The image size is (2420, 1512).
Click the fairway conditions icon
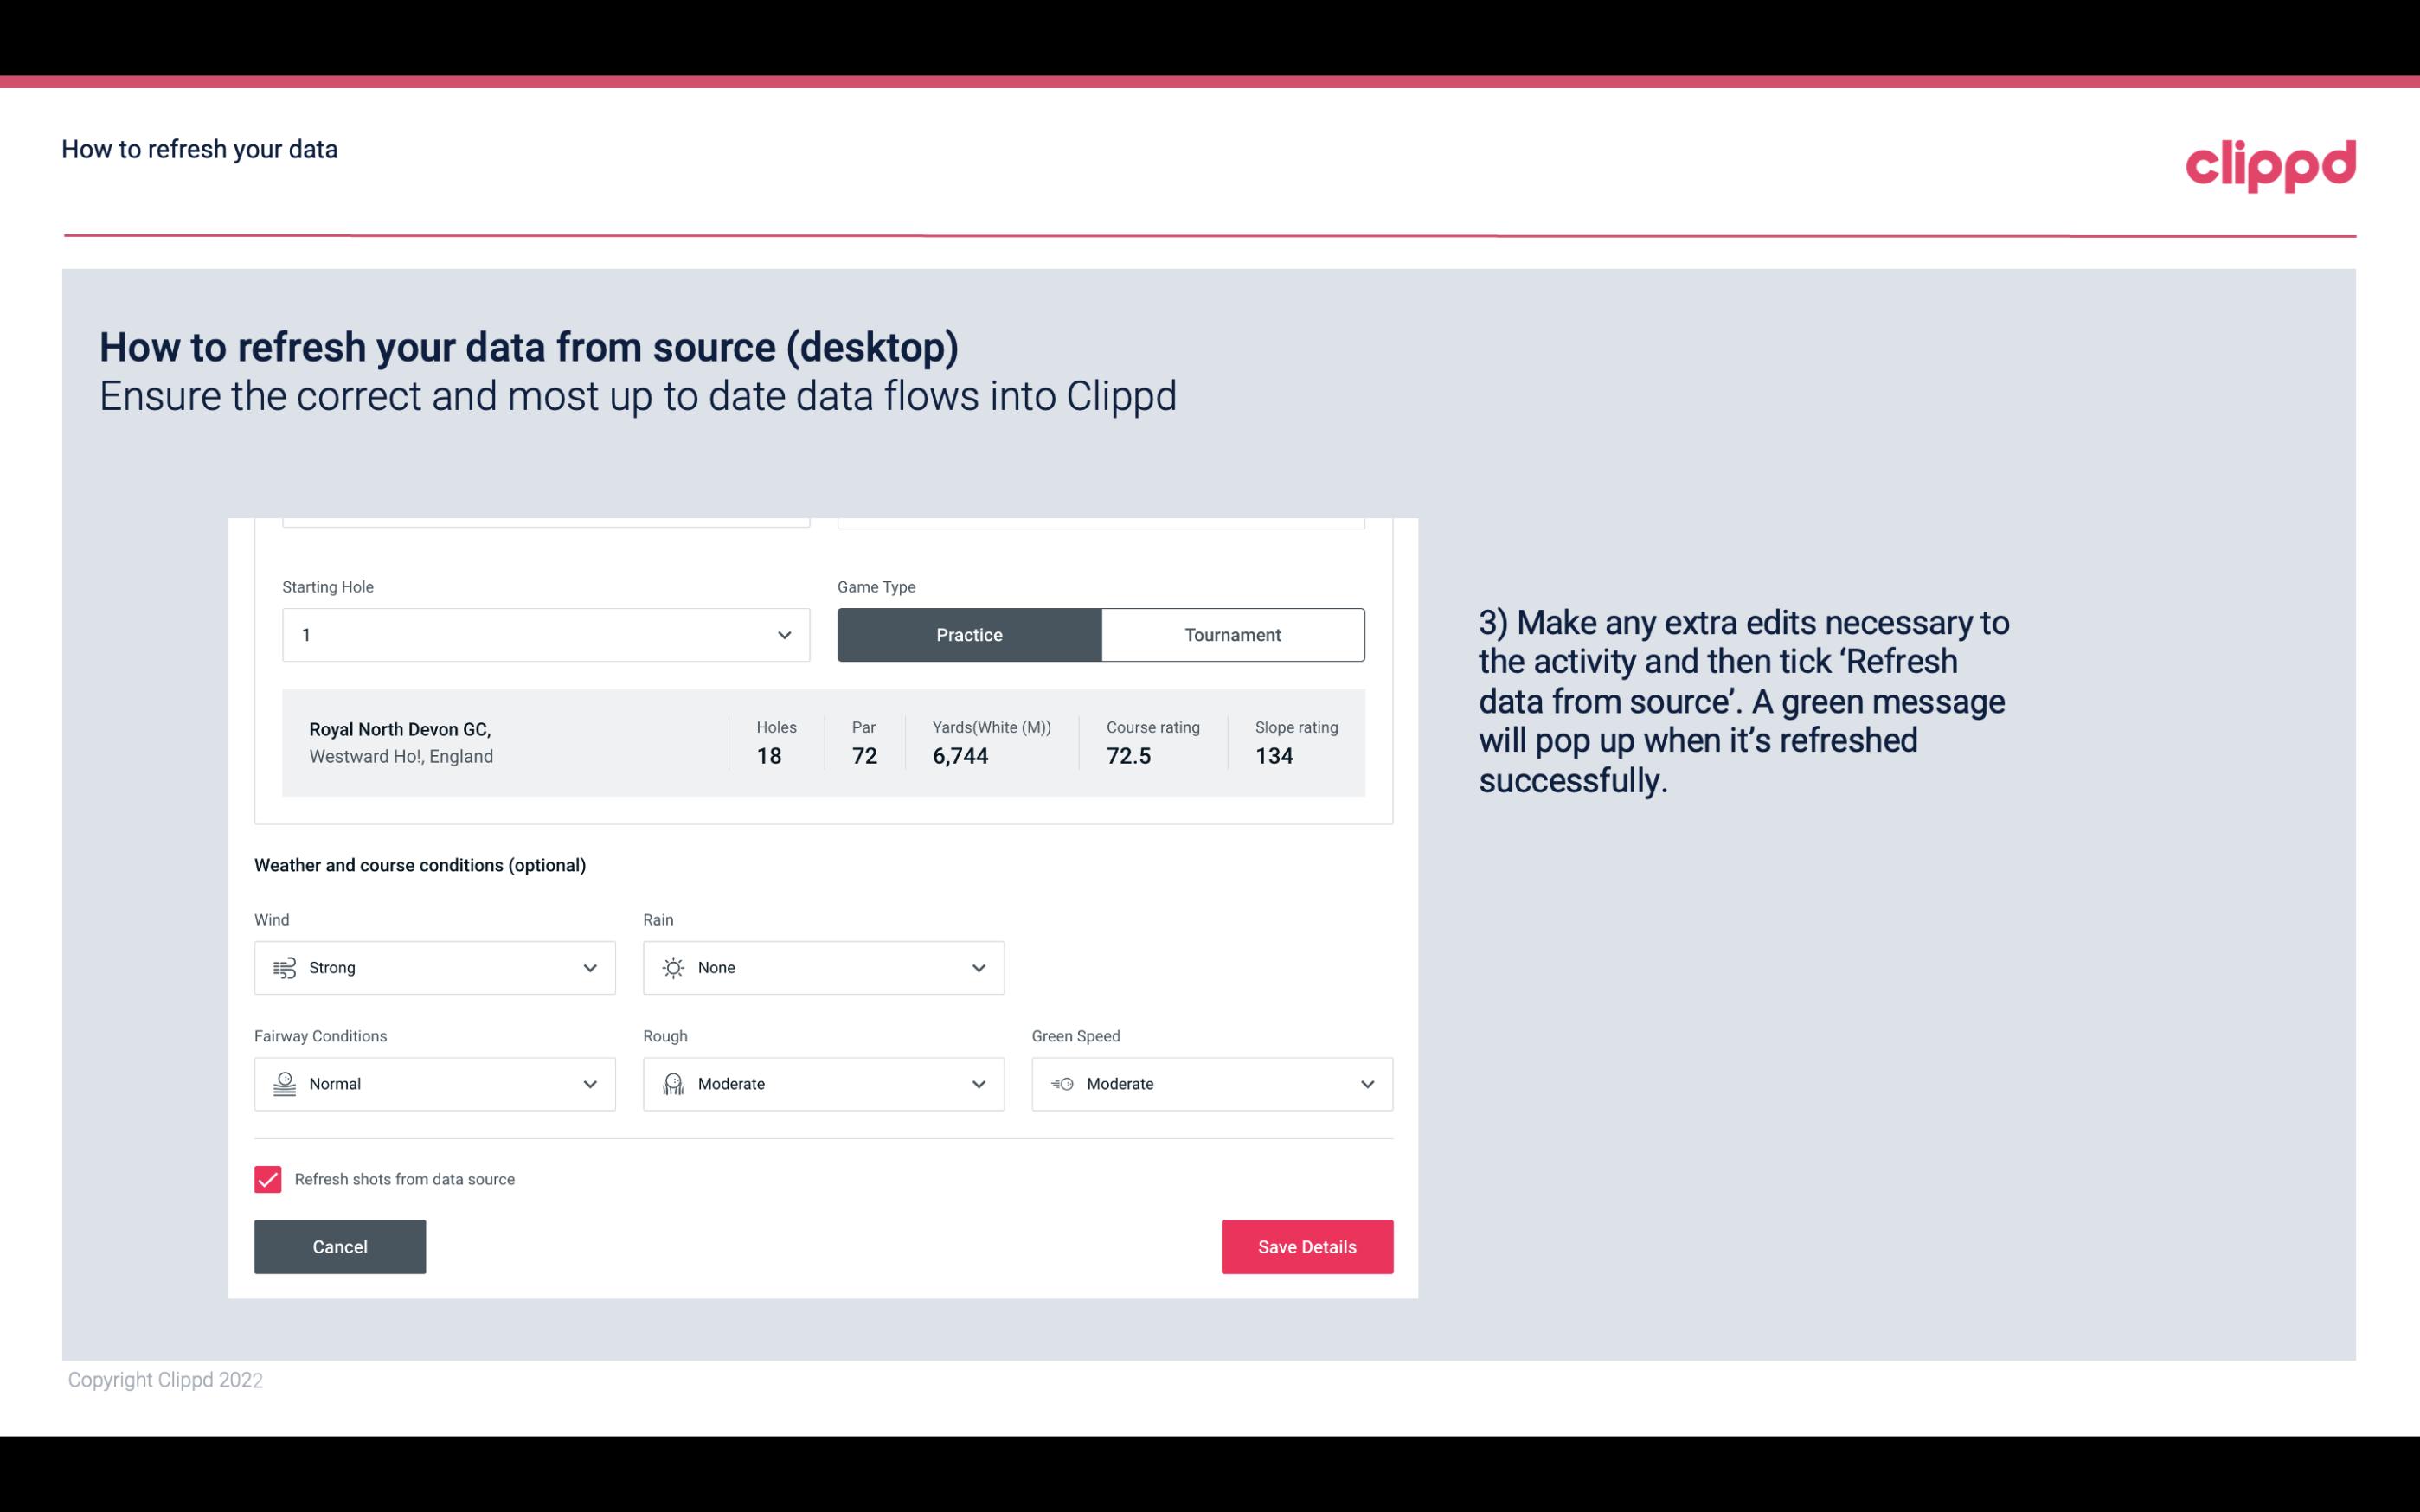tap(282, 1084)
